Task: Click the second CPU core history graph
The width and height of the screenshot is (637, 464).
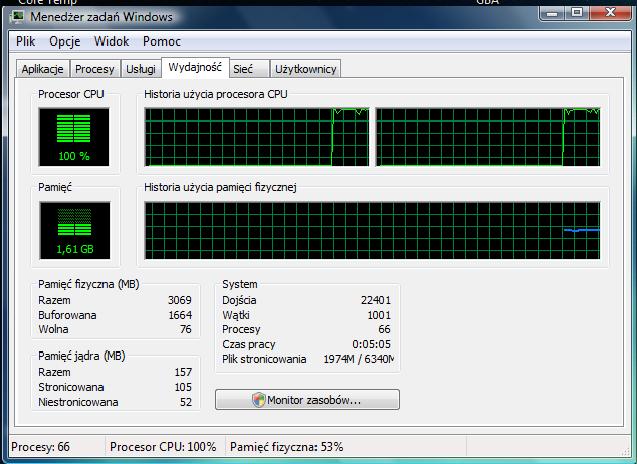Action: (488, 137)
